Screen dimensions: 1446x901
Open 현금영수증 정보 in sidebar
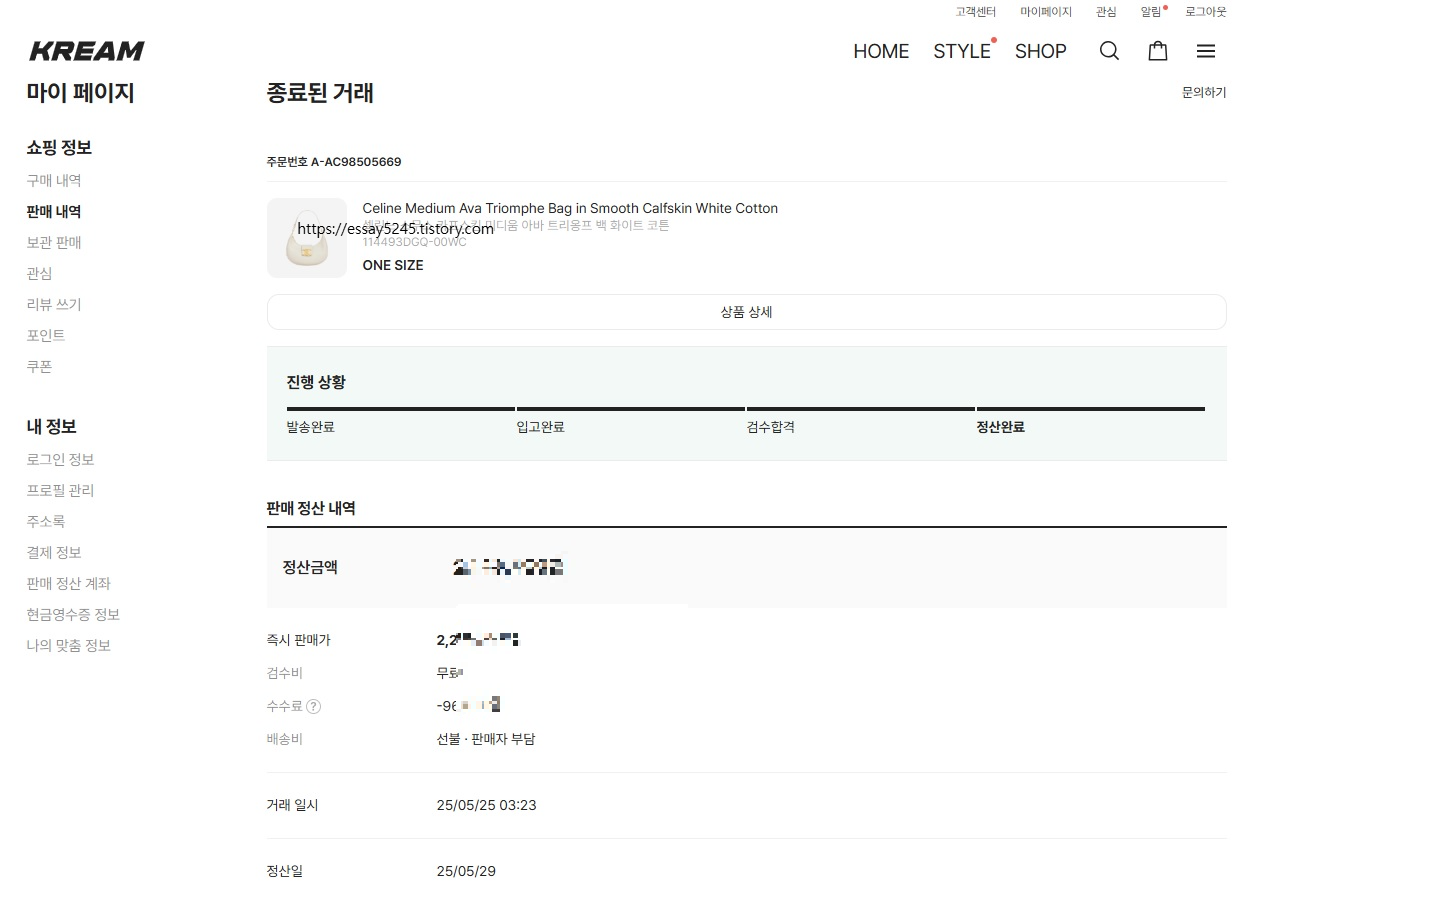[x=73, y=614]
